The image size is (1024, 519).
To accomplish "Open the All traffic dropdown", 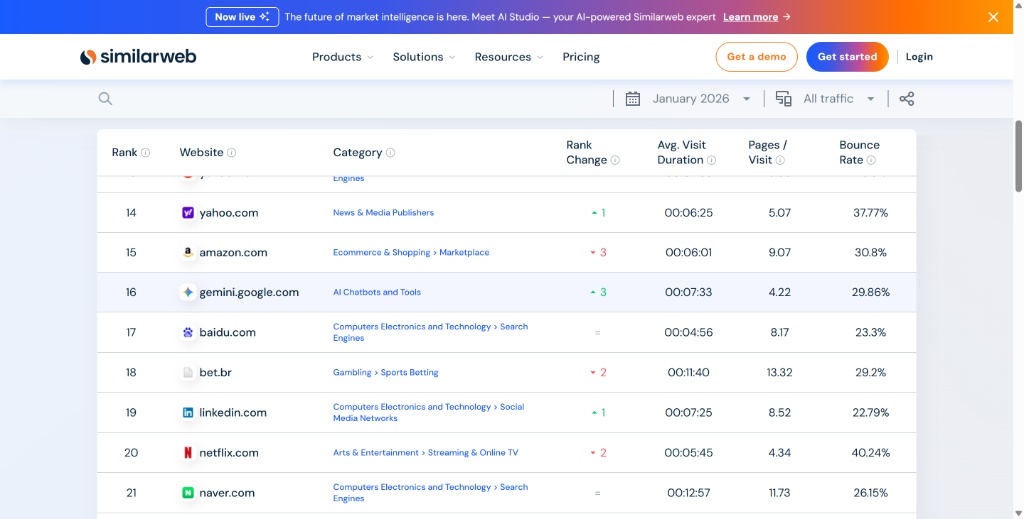I will pyautogui.click(x=839, y=99).
